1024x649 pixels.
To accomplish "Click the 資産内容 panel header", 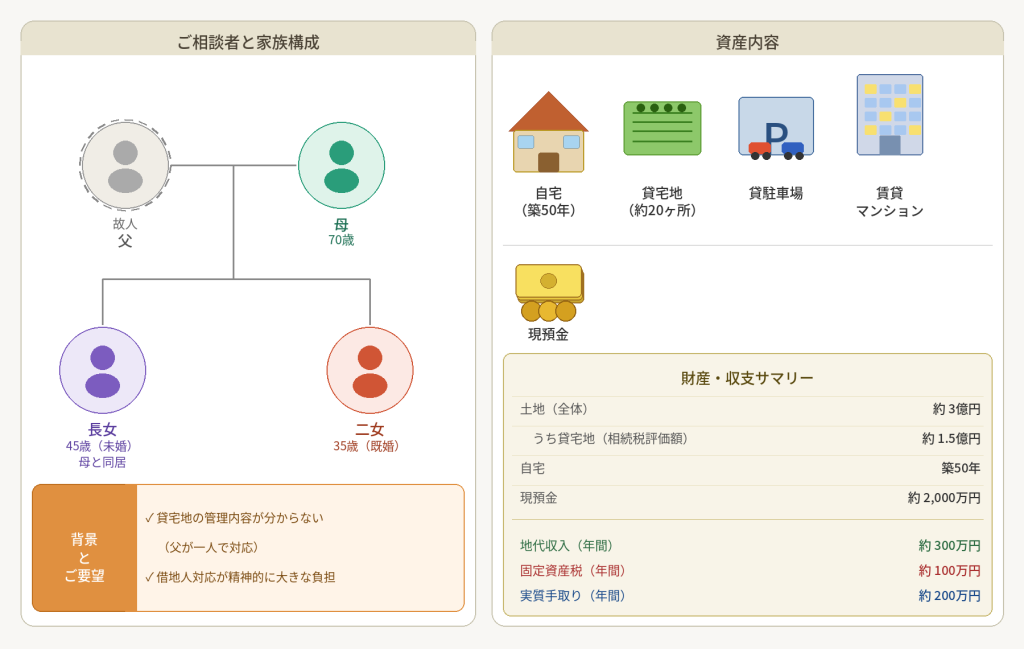I will pos(747,42).
